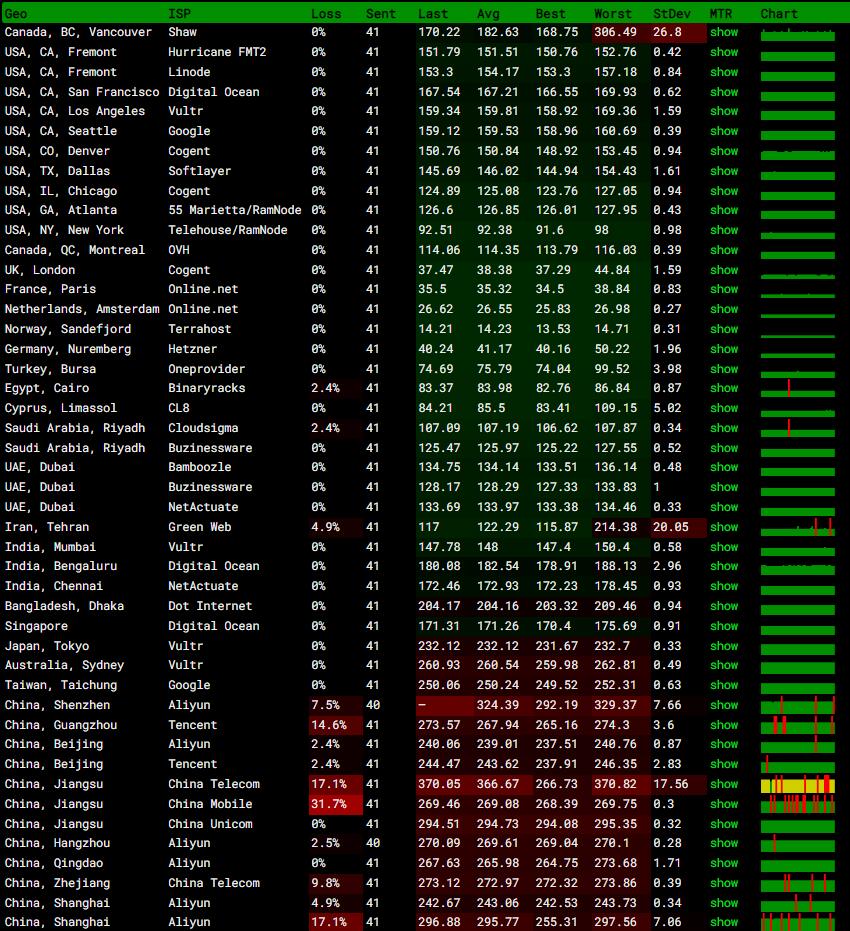Open MTR for Atlanta 55 Marietta/RamNode
Image resolution: width=850 pixels, height=931 pixels.
pyautogui.click(x=724, y=210)
